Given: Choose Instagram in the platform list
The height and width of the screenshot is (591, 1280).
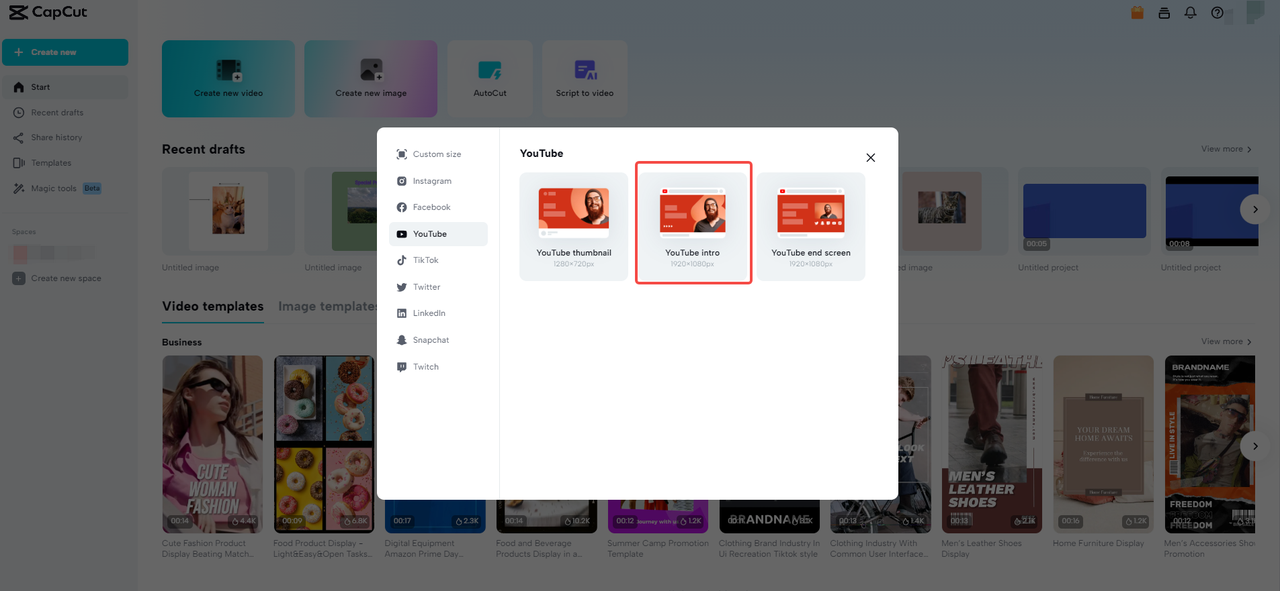Looking at the screenshot, I should coord(438,181).
